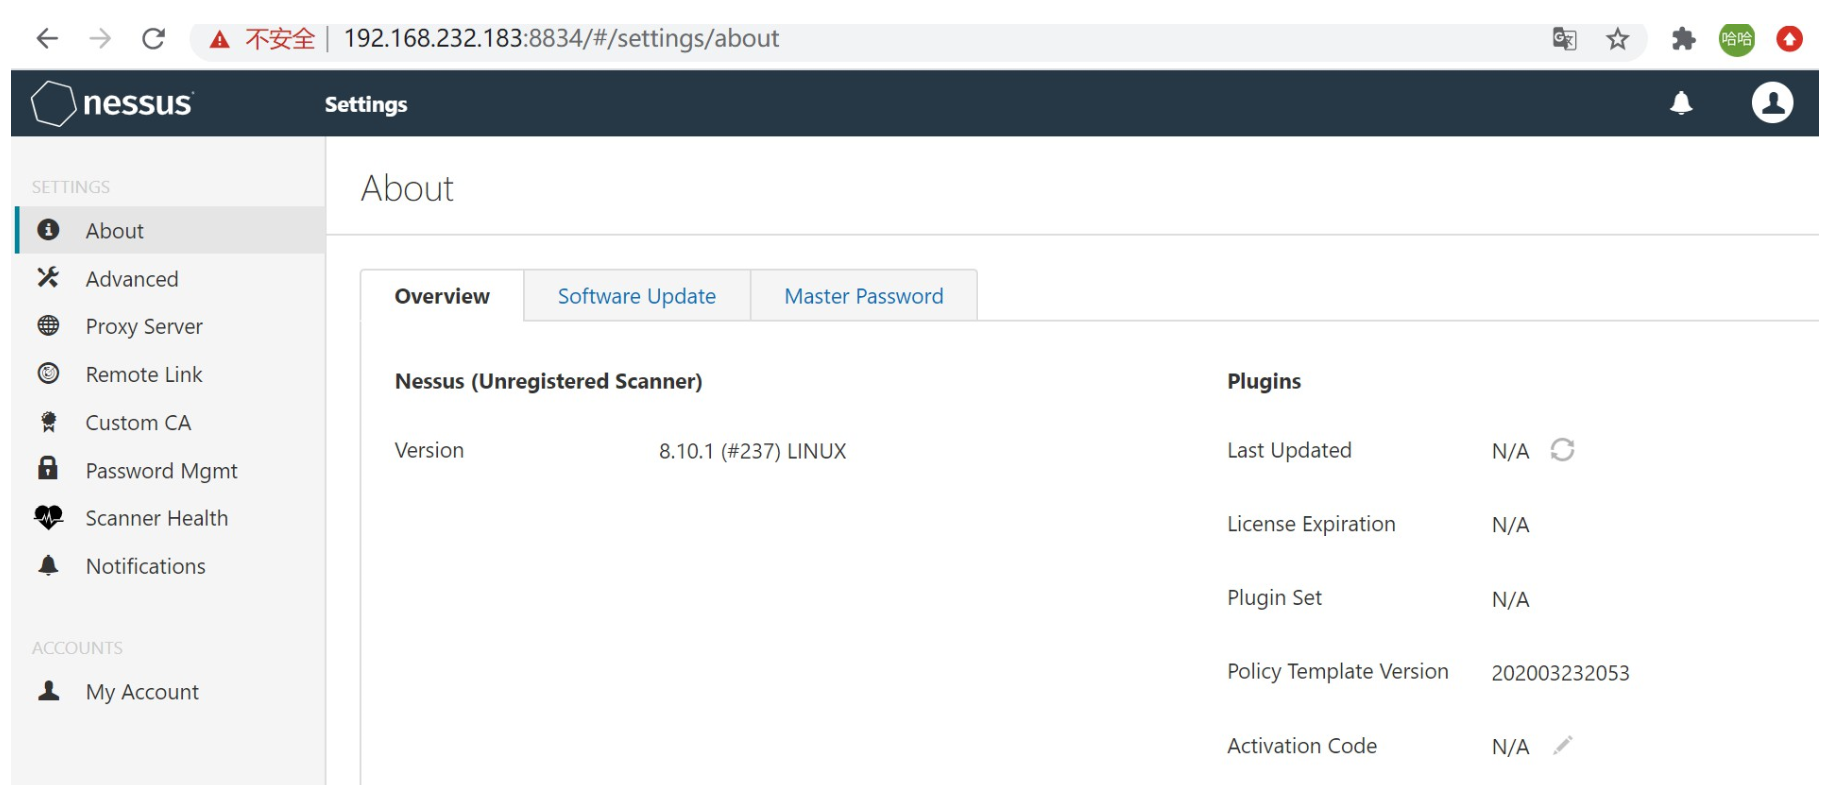Click Policy Template Version value 202003232053
Image resolution: width=1839 pixels, height=785 pixels.
pyautogui.click(x=1560, y=673)
